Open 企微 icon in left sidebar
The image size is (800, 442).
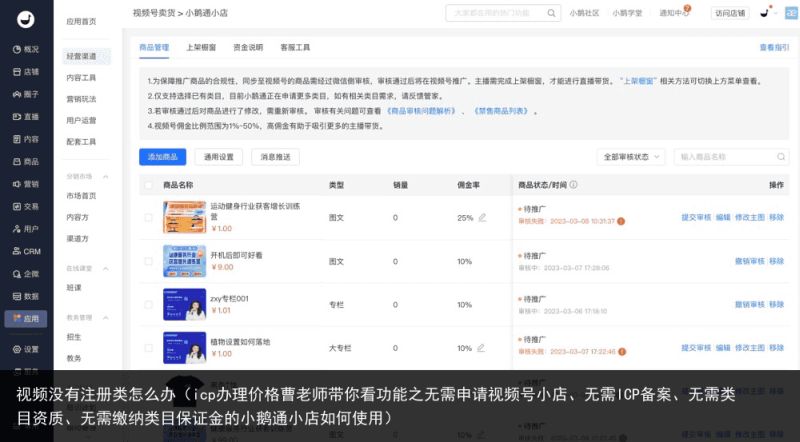(17, 274)
